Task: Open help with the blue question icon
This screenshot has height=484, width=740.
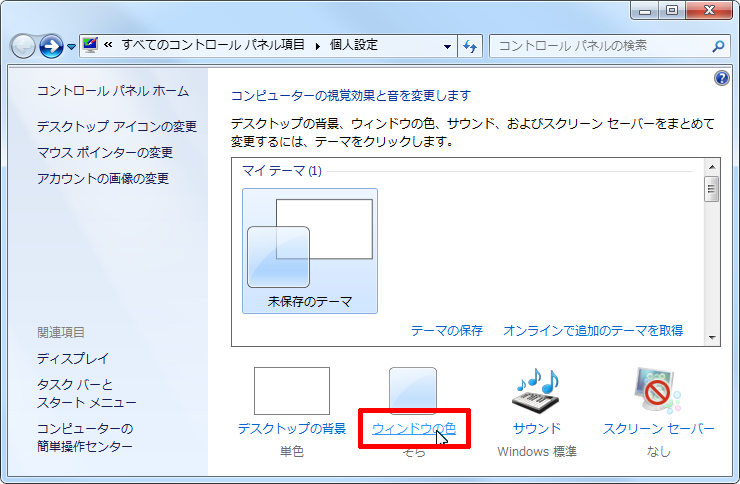Action: point(722,78)
